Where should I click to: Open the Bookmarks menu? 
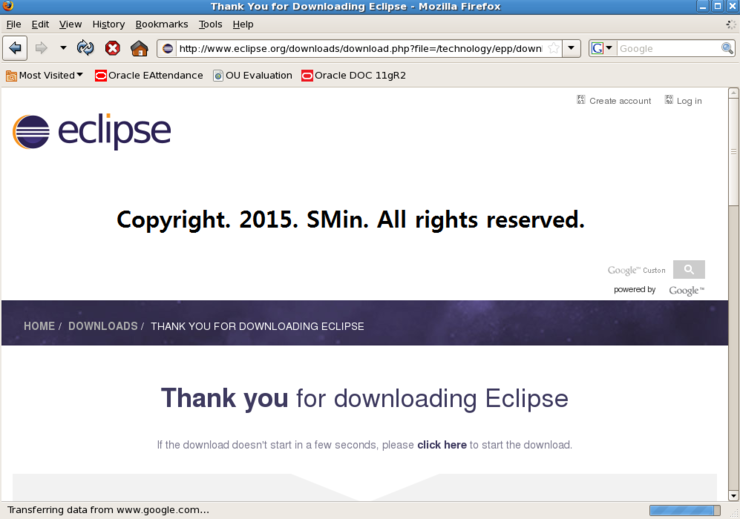(161, 24)
